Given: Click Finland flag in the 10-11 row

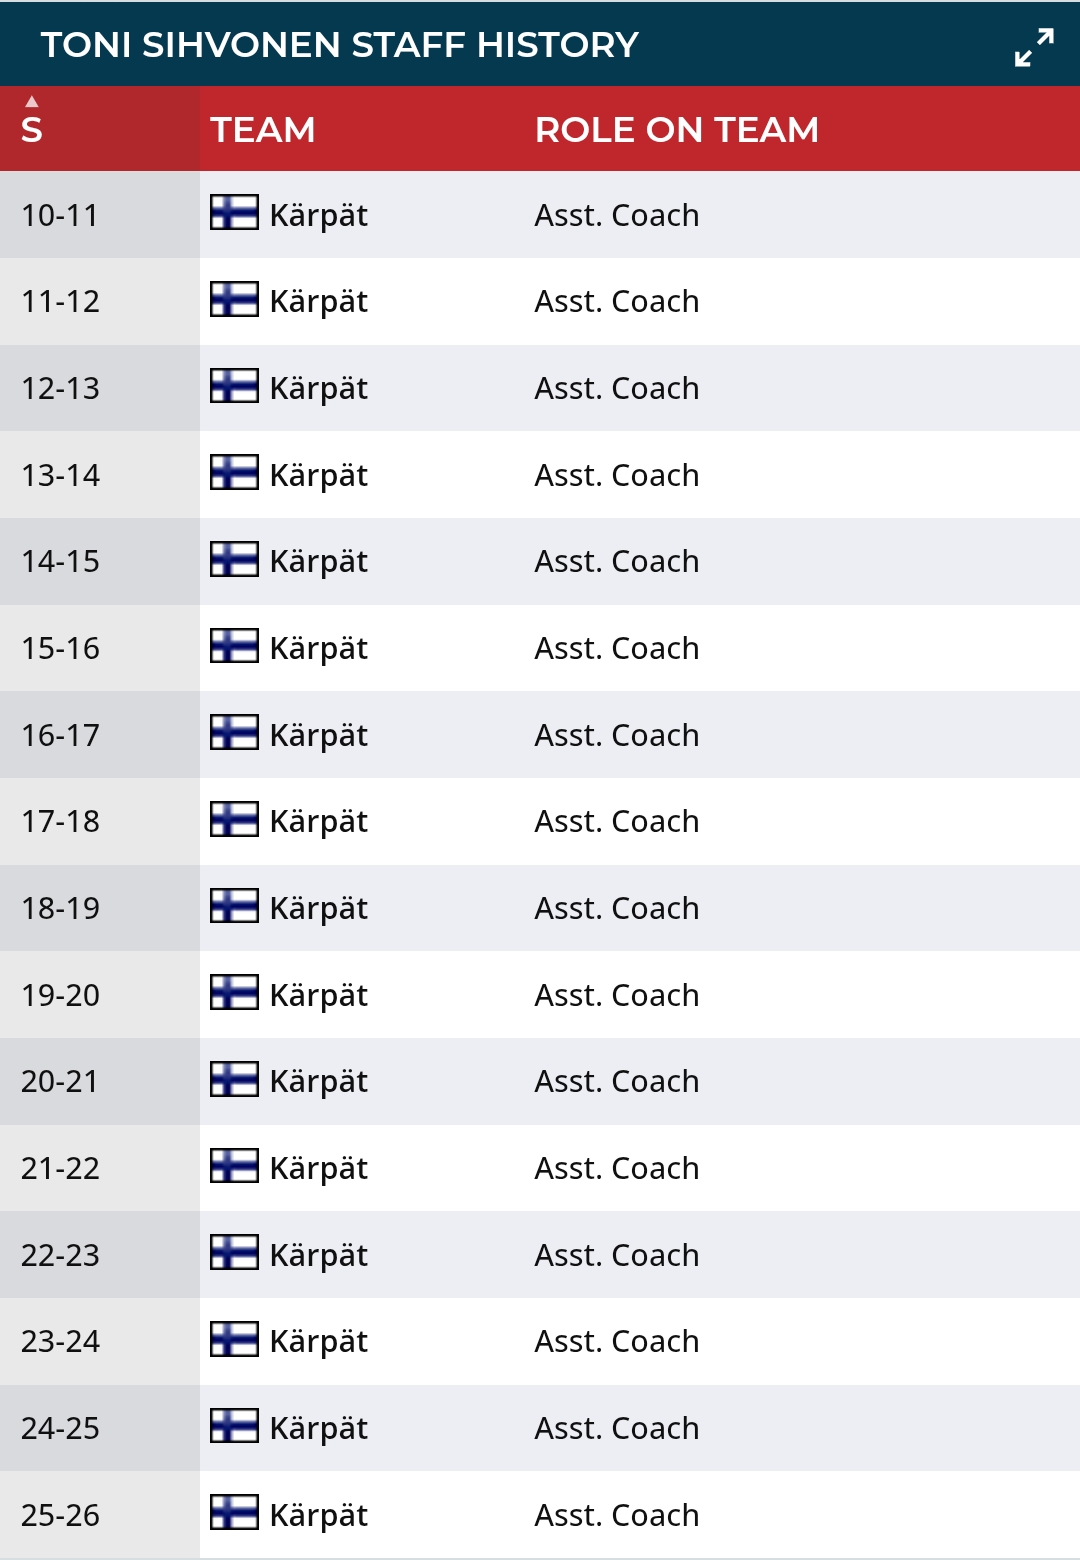Looking at the screenshot, I should tap(234, 213).
